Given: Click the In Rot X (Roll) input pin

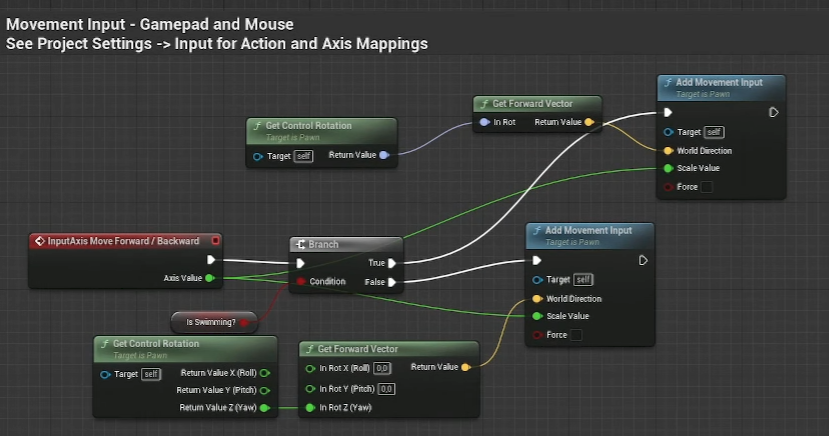Looking at the screenshot, I should coord(310,368).
